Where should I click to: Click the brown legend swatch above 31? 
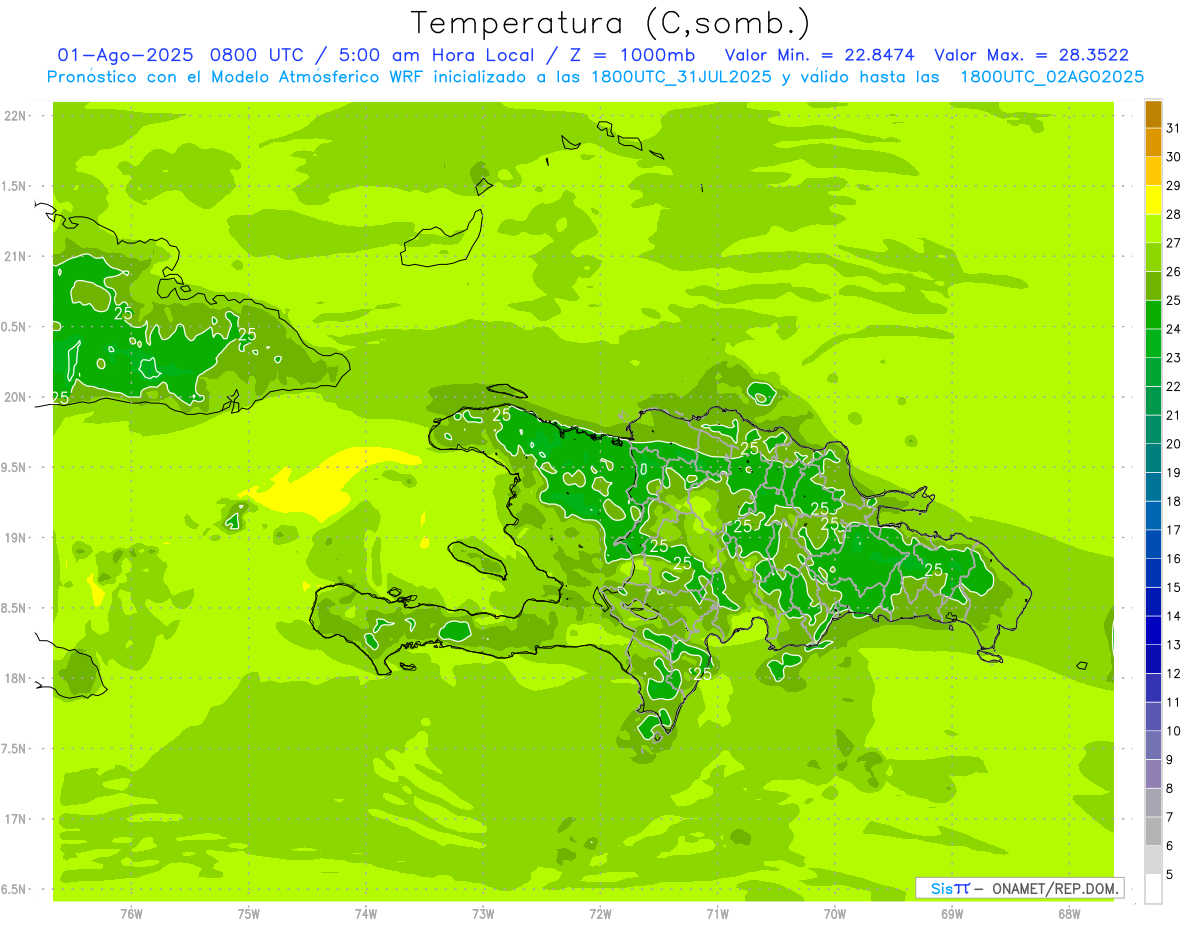[1153, 114]
